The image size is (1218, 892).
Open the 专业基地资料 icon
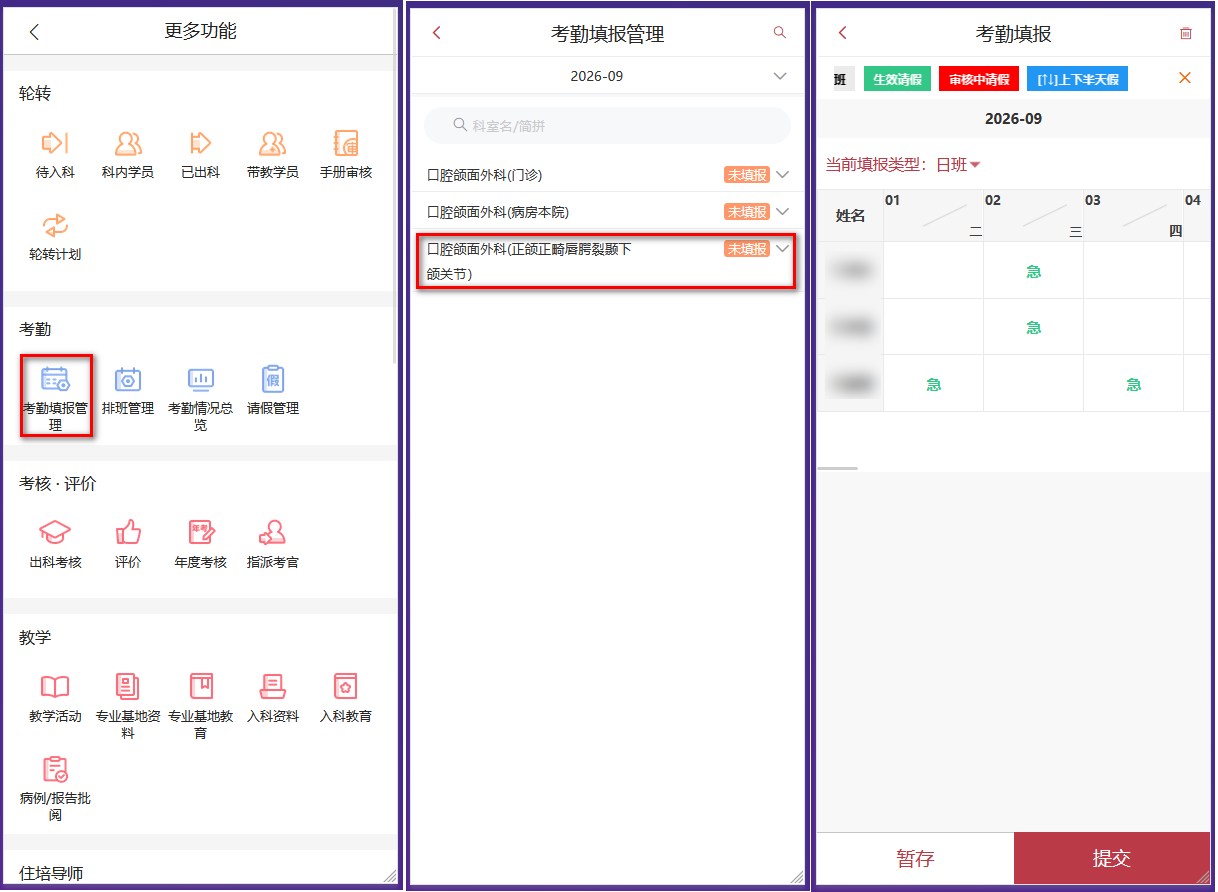[128, 686]
